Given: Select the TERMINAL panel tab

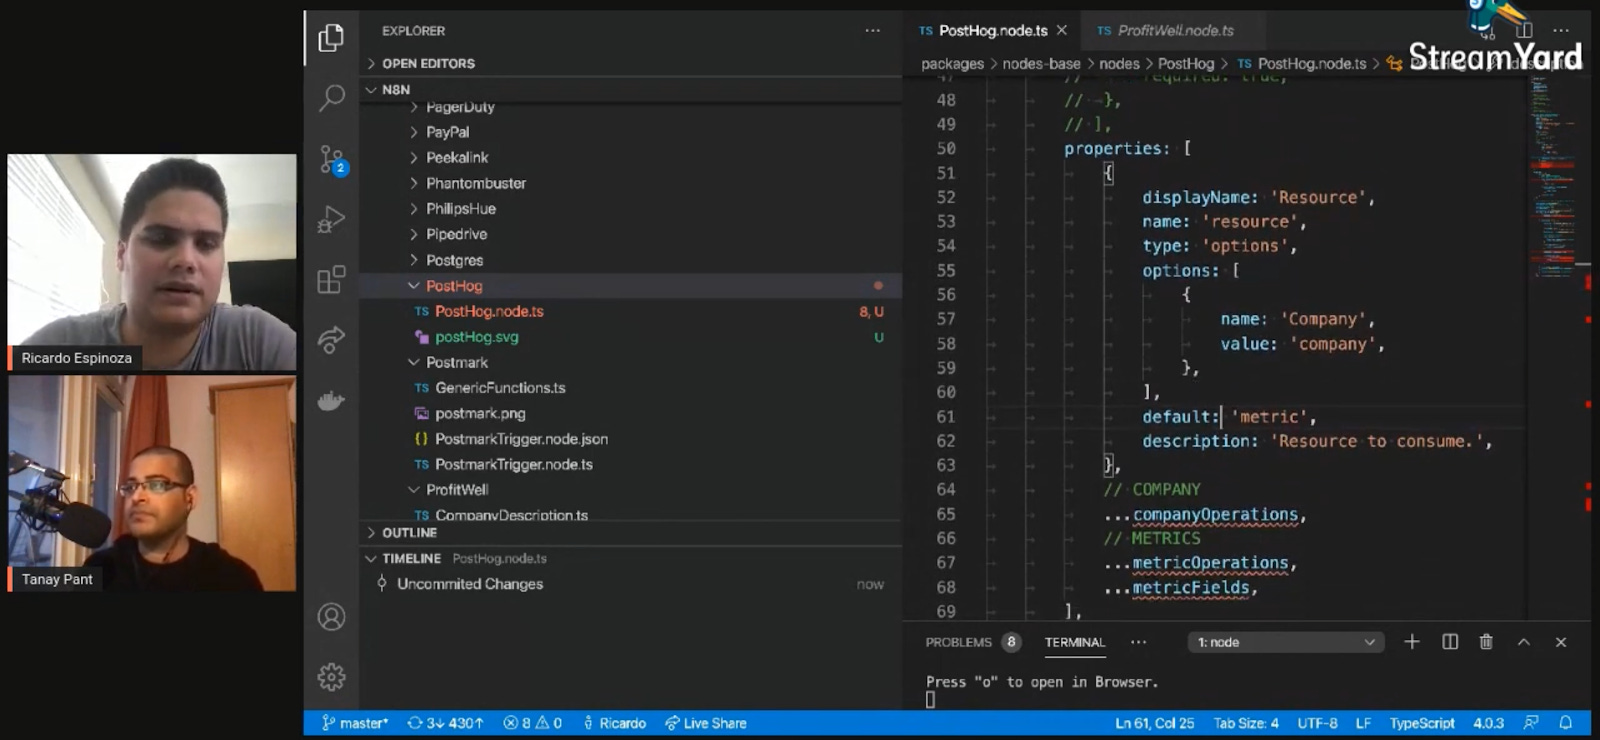Looking at the screenshot, I should click(x=1075, y=642).
